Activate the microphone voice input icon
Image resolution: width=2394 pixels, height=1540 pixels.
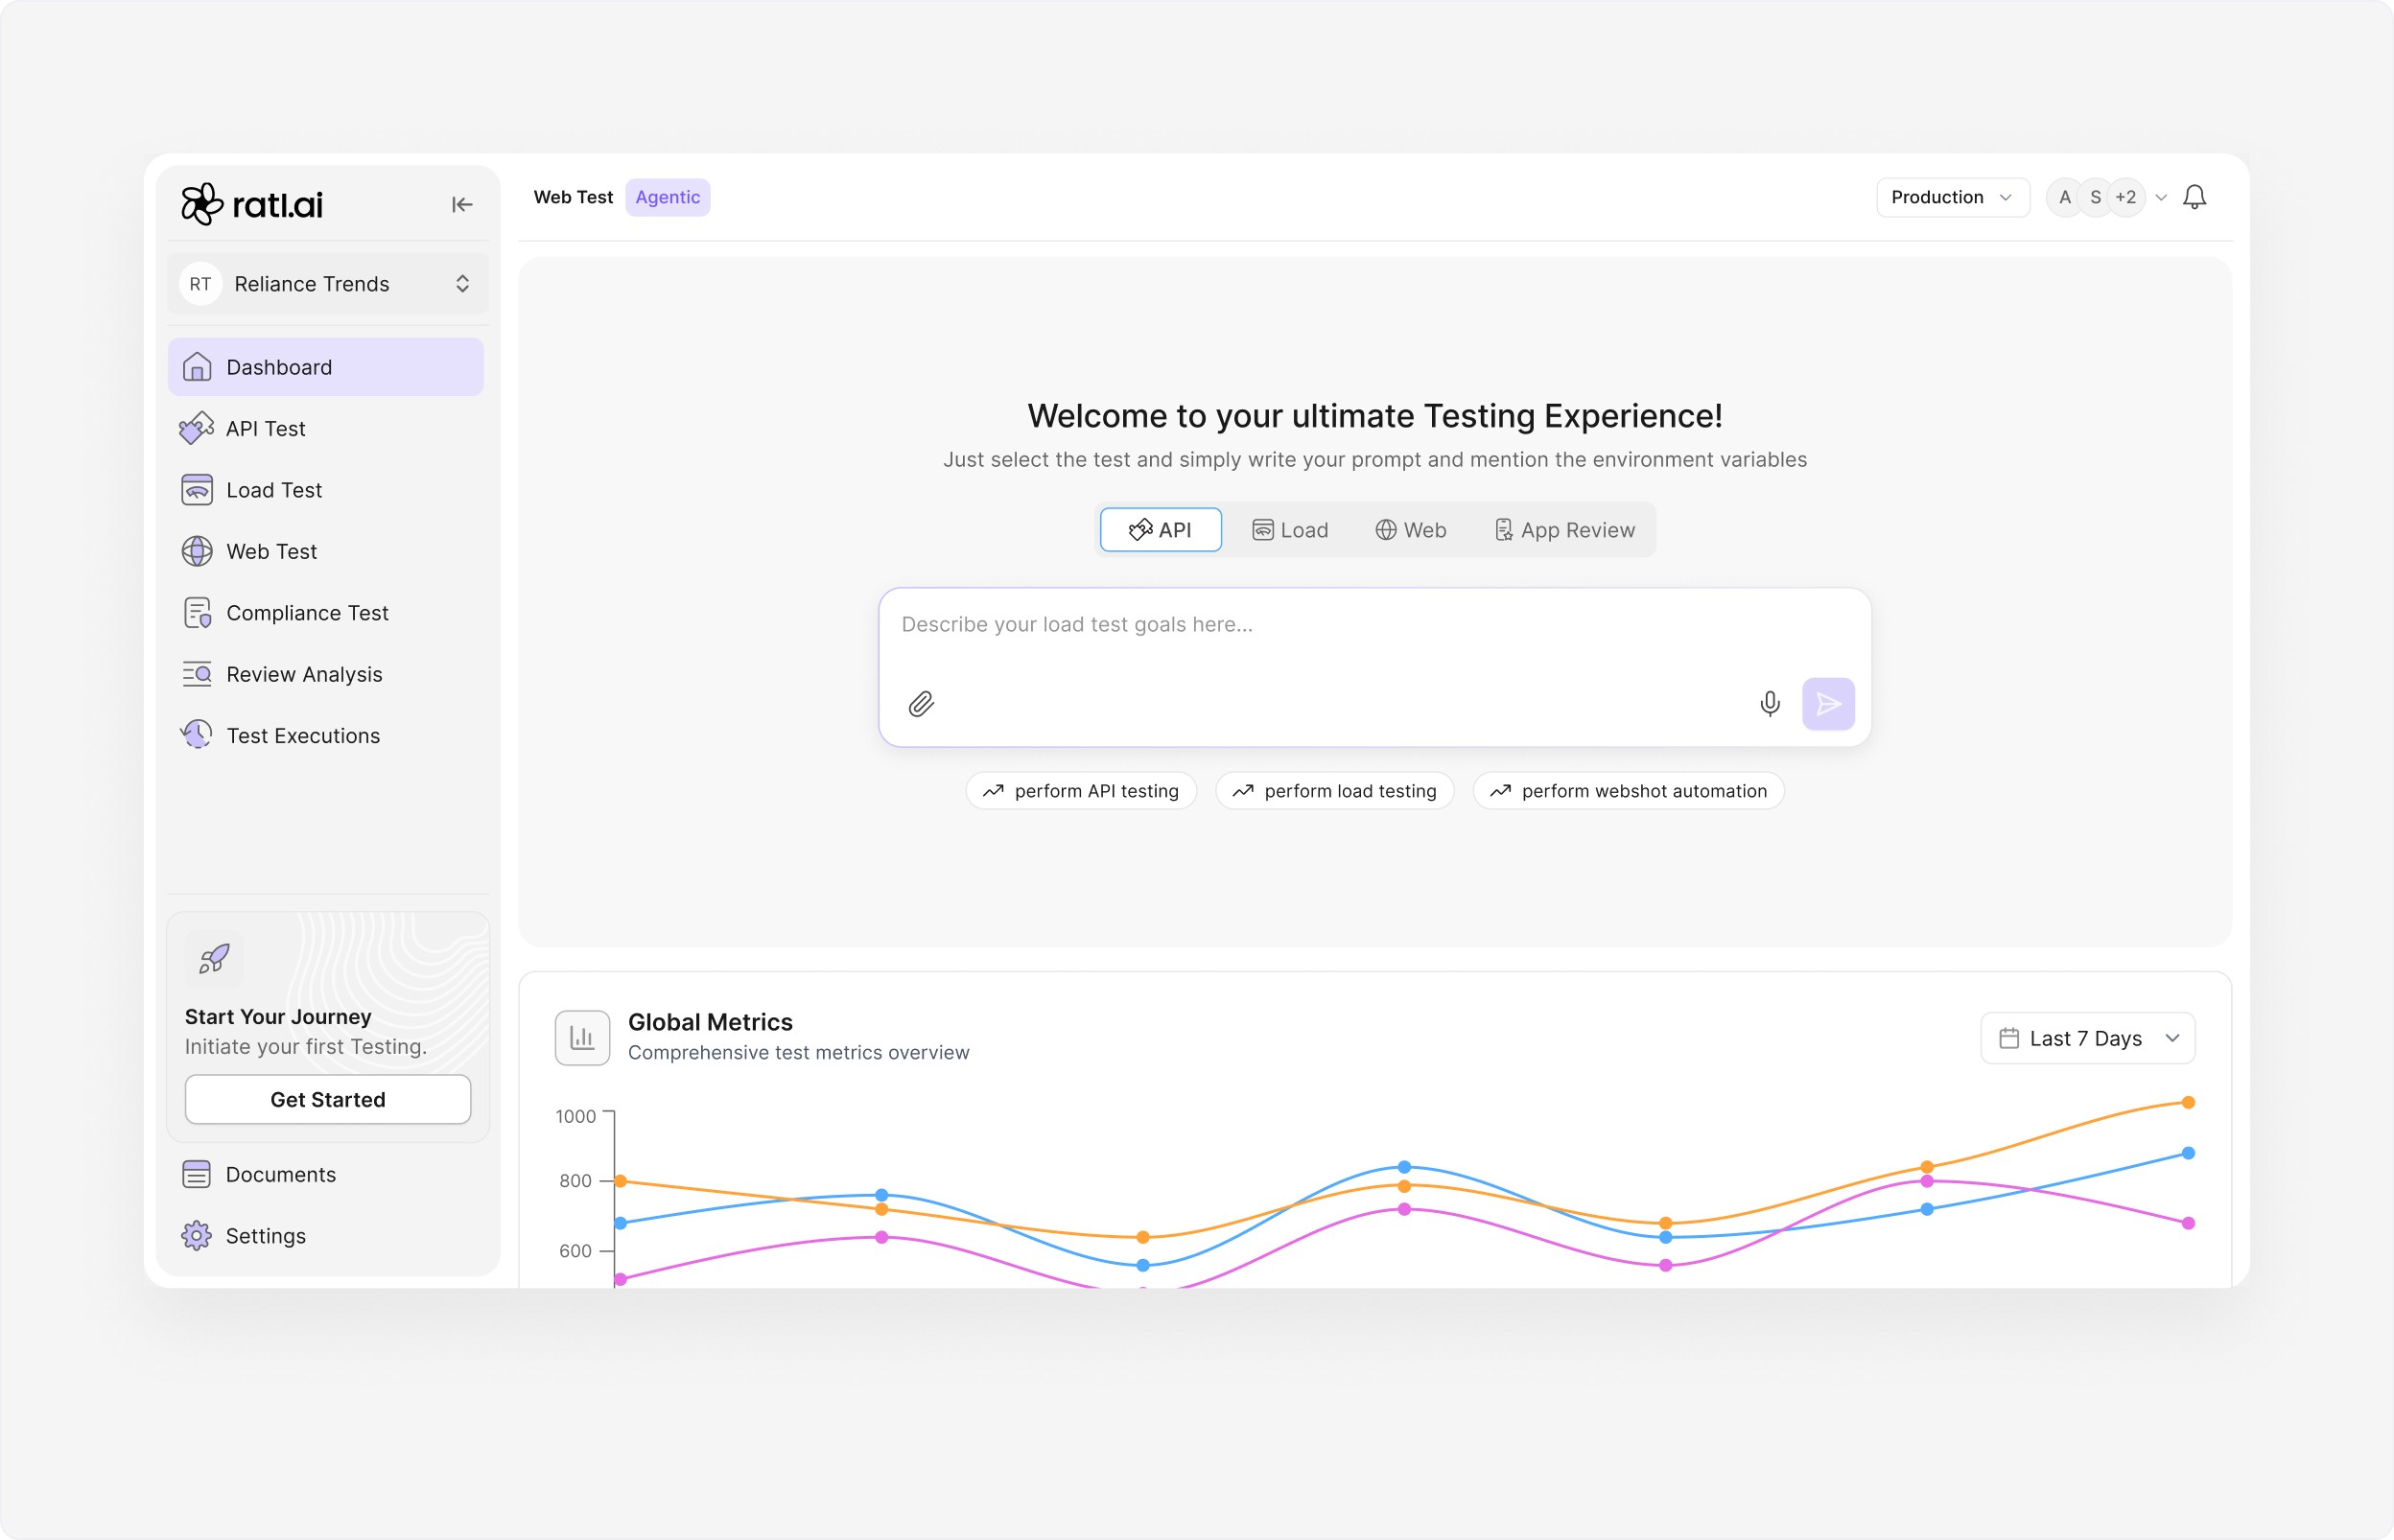point(1769,704)
